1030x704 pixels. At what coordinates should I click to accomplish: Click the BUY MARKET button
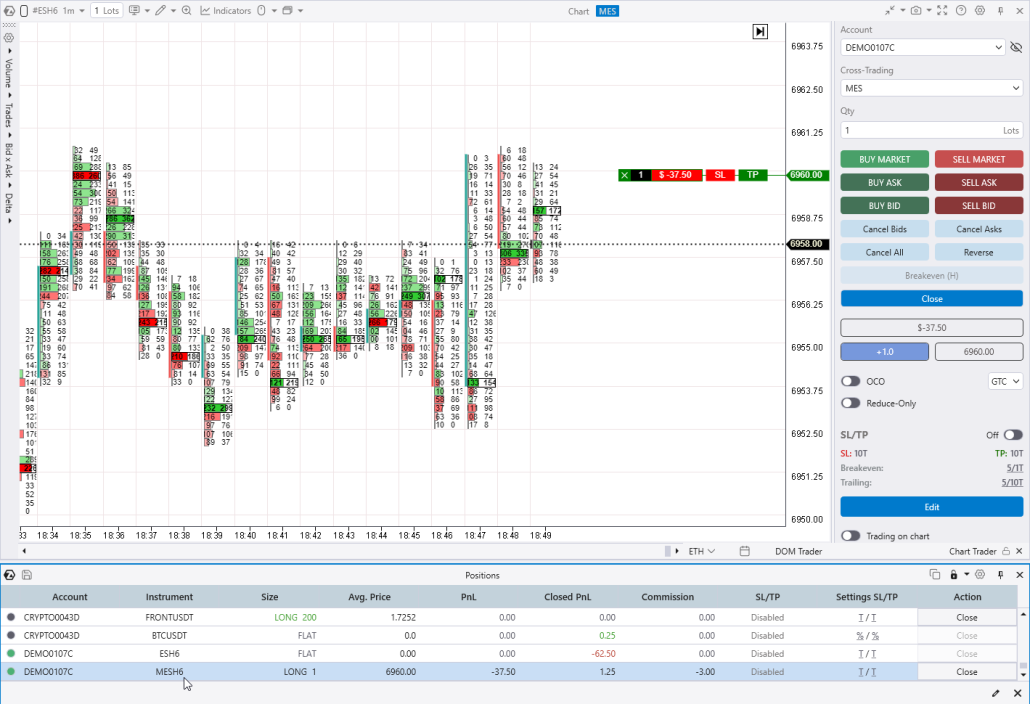(x=884, y=159)
